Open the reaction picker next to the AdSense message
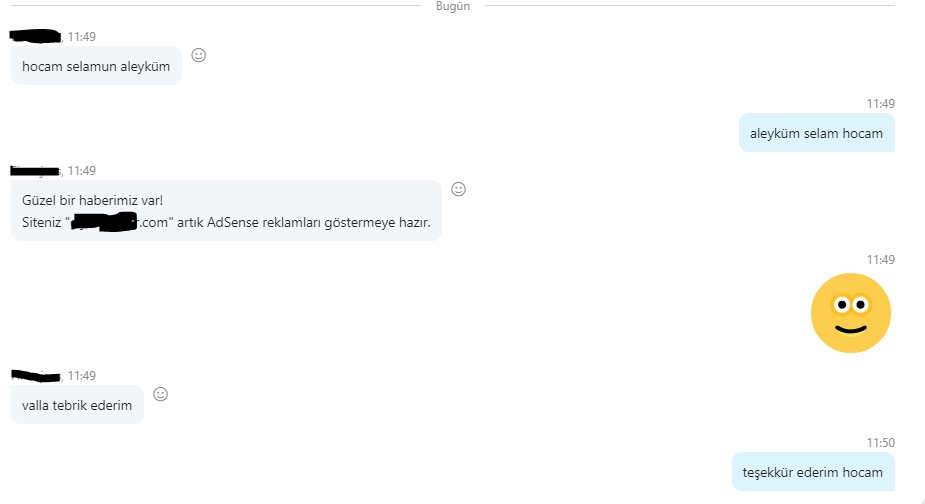The height and width of the screenshot is (504, 925). point(459,189)
